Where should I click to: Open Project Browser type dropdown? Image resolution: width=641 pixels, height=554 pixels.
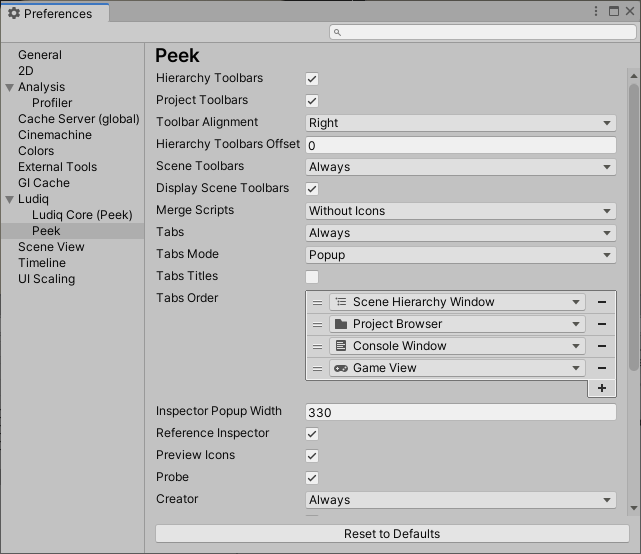point(457,324)
